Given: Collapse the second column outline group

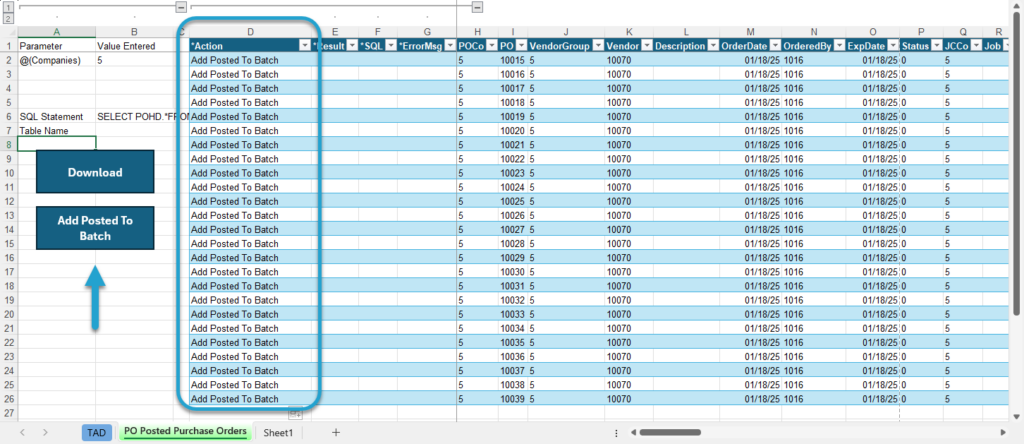Looking at the screenshot, I should tap(477, 7).
